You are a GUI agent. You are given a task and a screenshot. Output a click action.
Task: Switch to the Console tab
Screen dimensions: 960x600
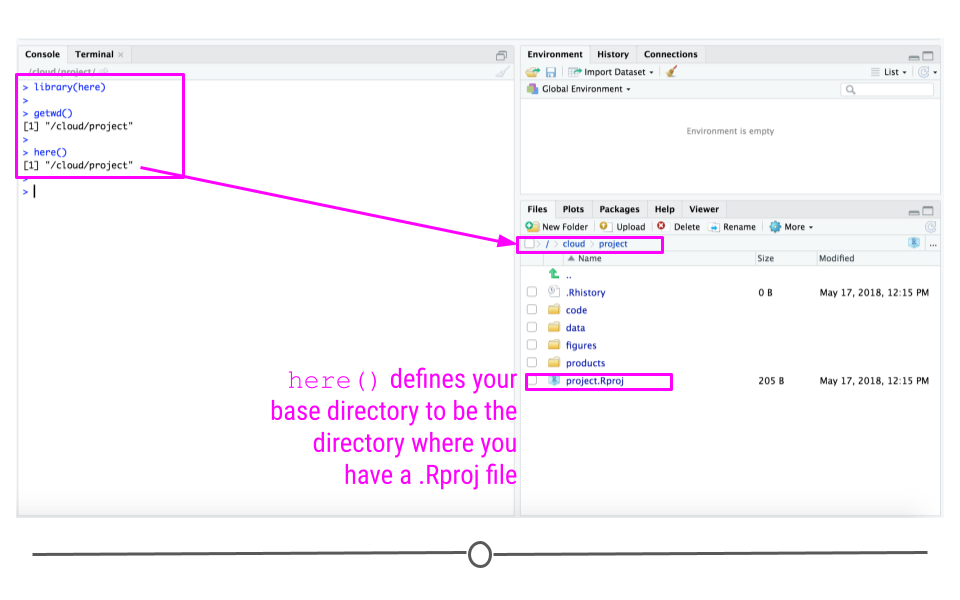tap(42, 54)
